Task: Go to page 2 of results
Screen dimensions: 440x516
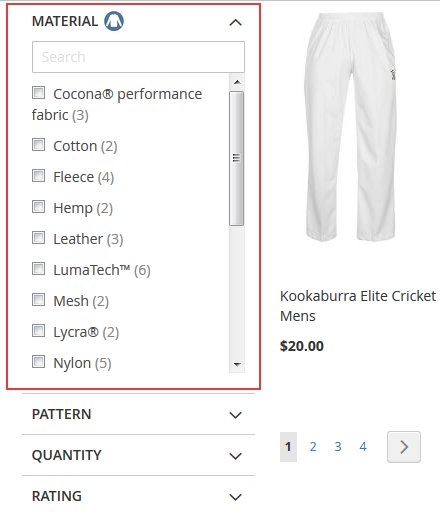Action: point(313,447)
